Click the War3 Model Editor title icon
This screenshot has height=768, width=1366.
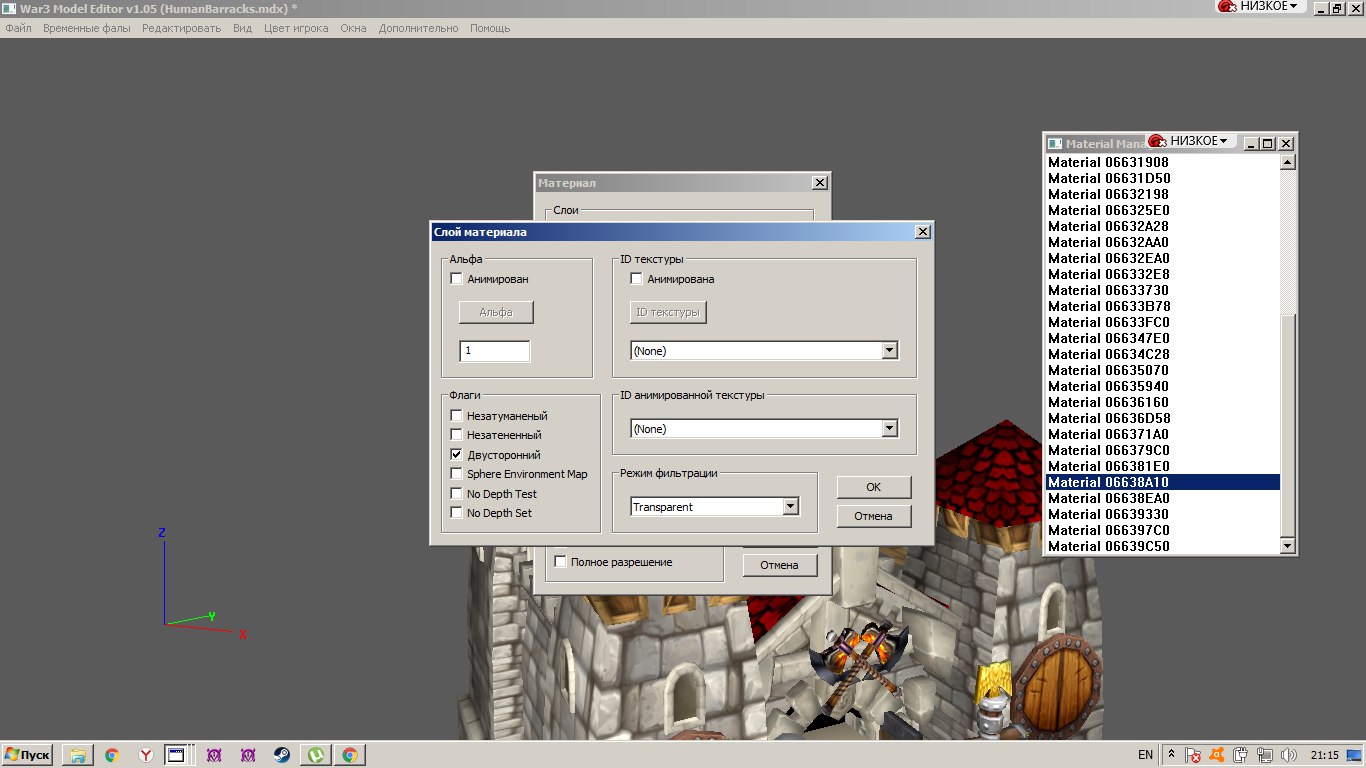pyautogui.click(x=9, y=8)
